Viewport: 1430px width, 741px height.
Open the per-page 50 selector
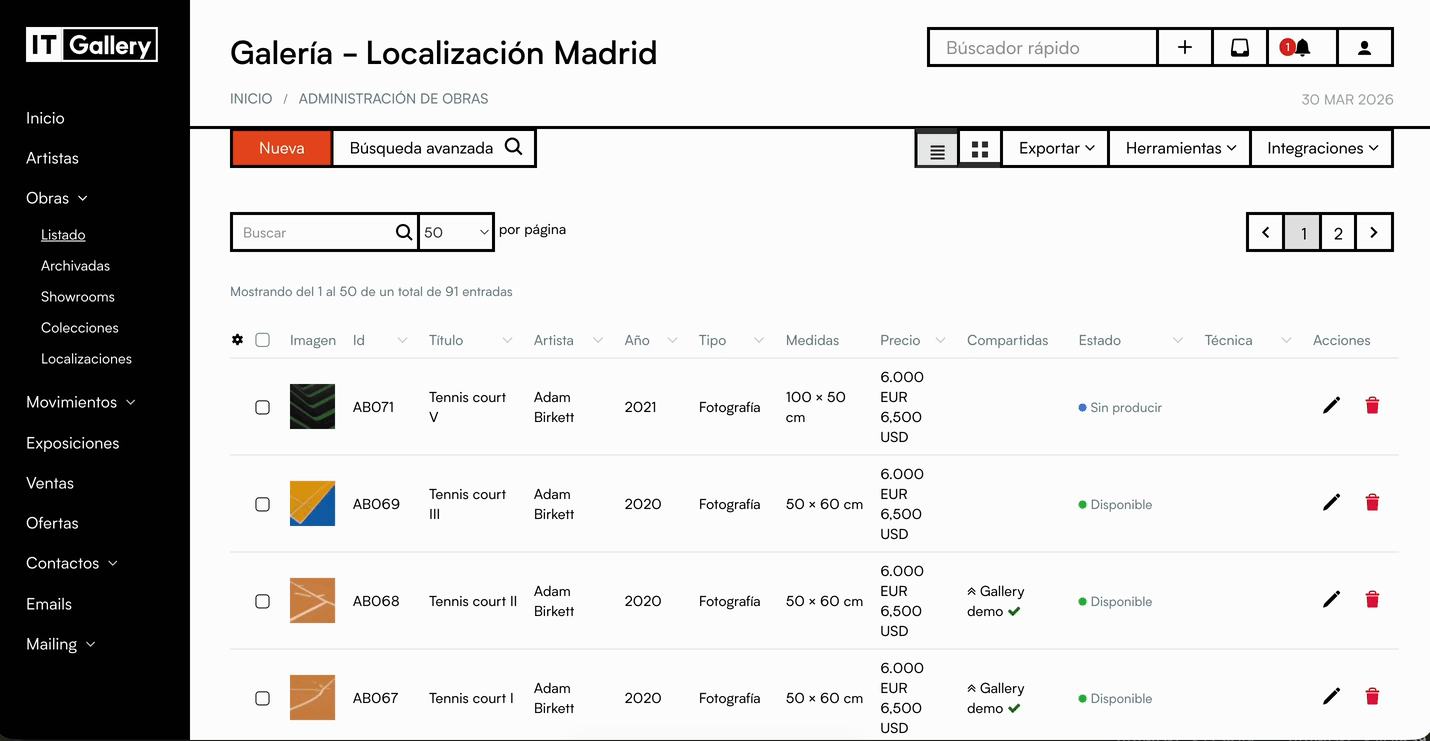(456, 232)
